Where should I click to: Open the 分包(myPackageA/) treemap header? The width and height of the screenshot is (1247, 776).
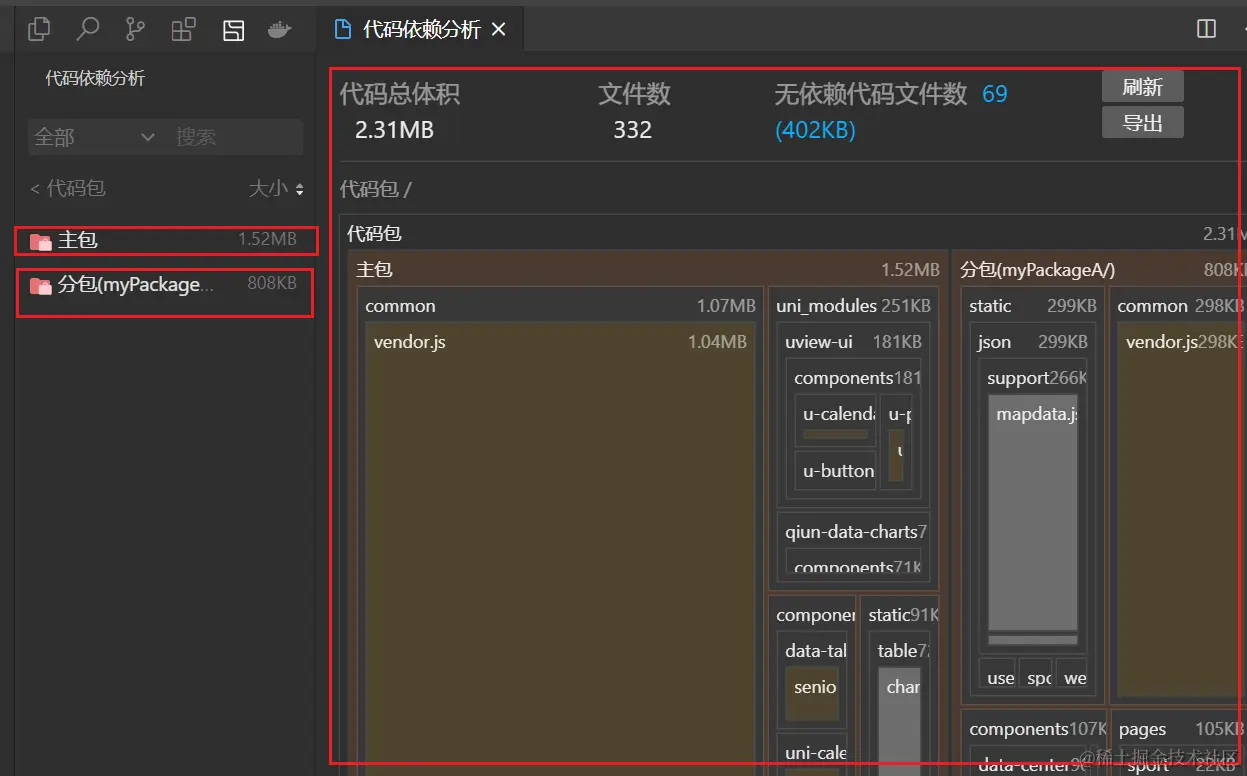click(1098, 270)
